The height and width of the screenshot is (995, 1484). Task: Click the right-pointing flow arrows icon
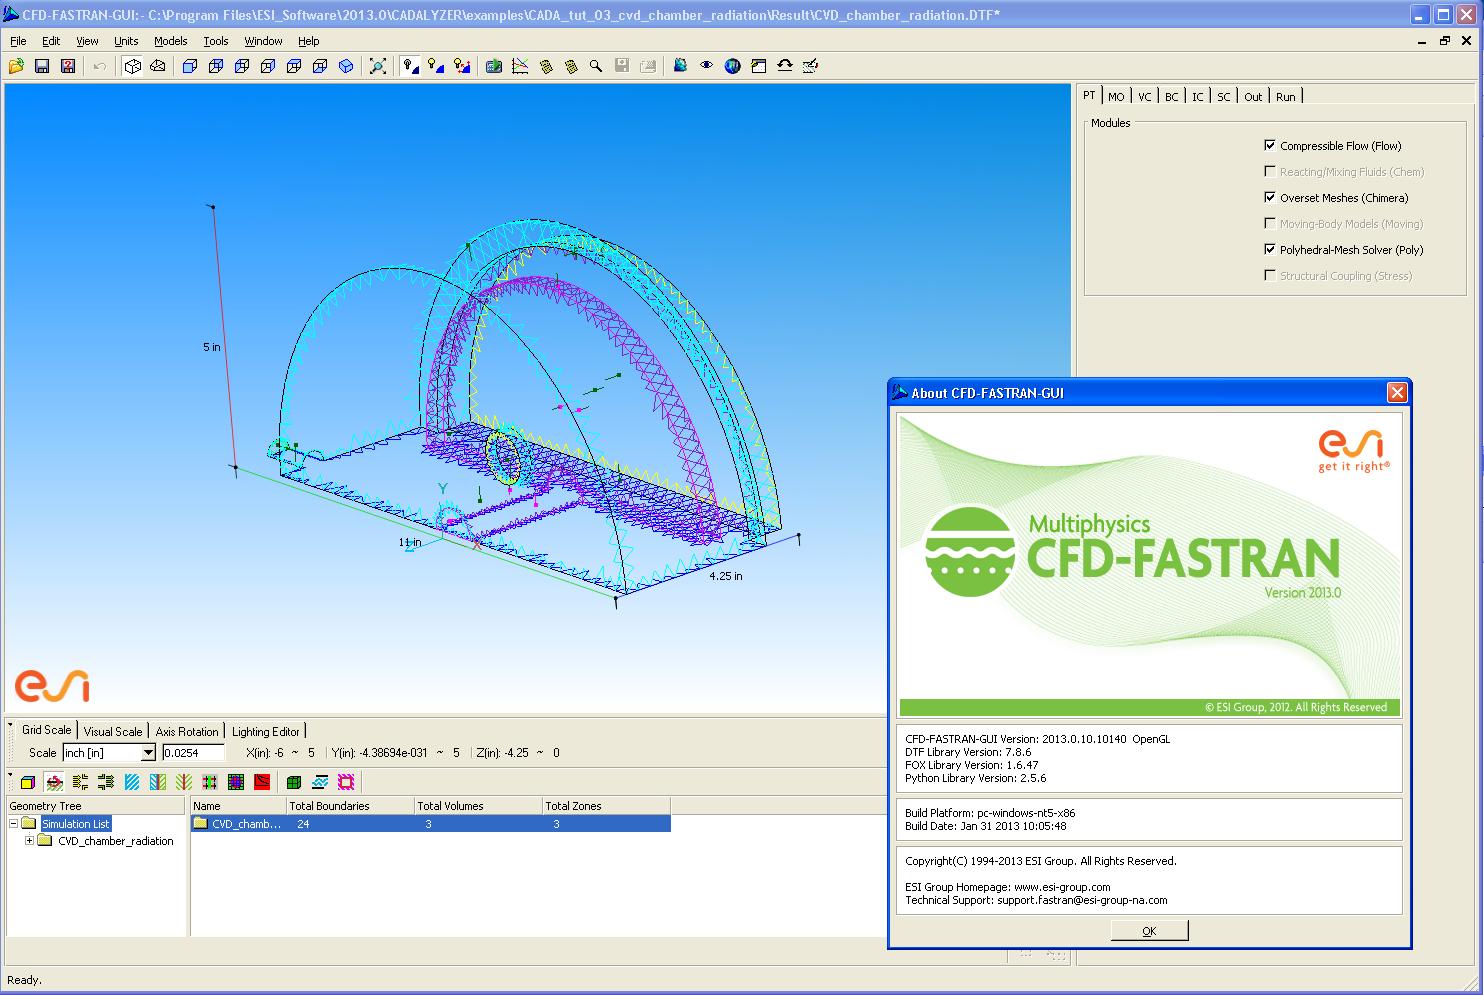click(x=81, y=782)
